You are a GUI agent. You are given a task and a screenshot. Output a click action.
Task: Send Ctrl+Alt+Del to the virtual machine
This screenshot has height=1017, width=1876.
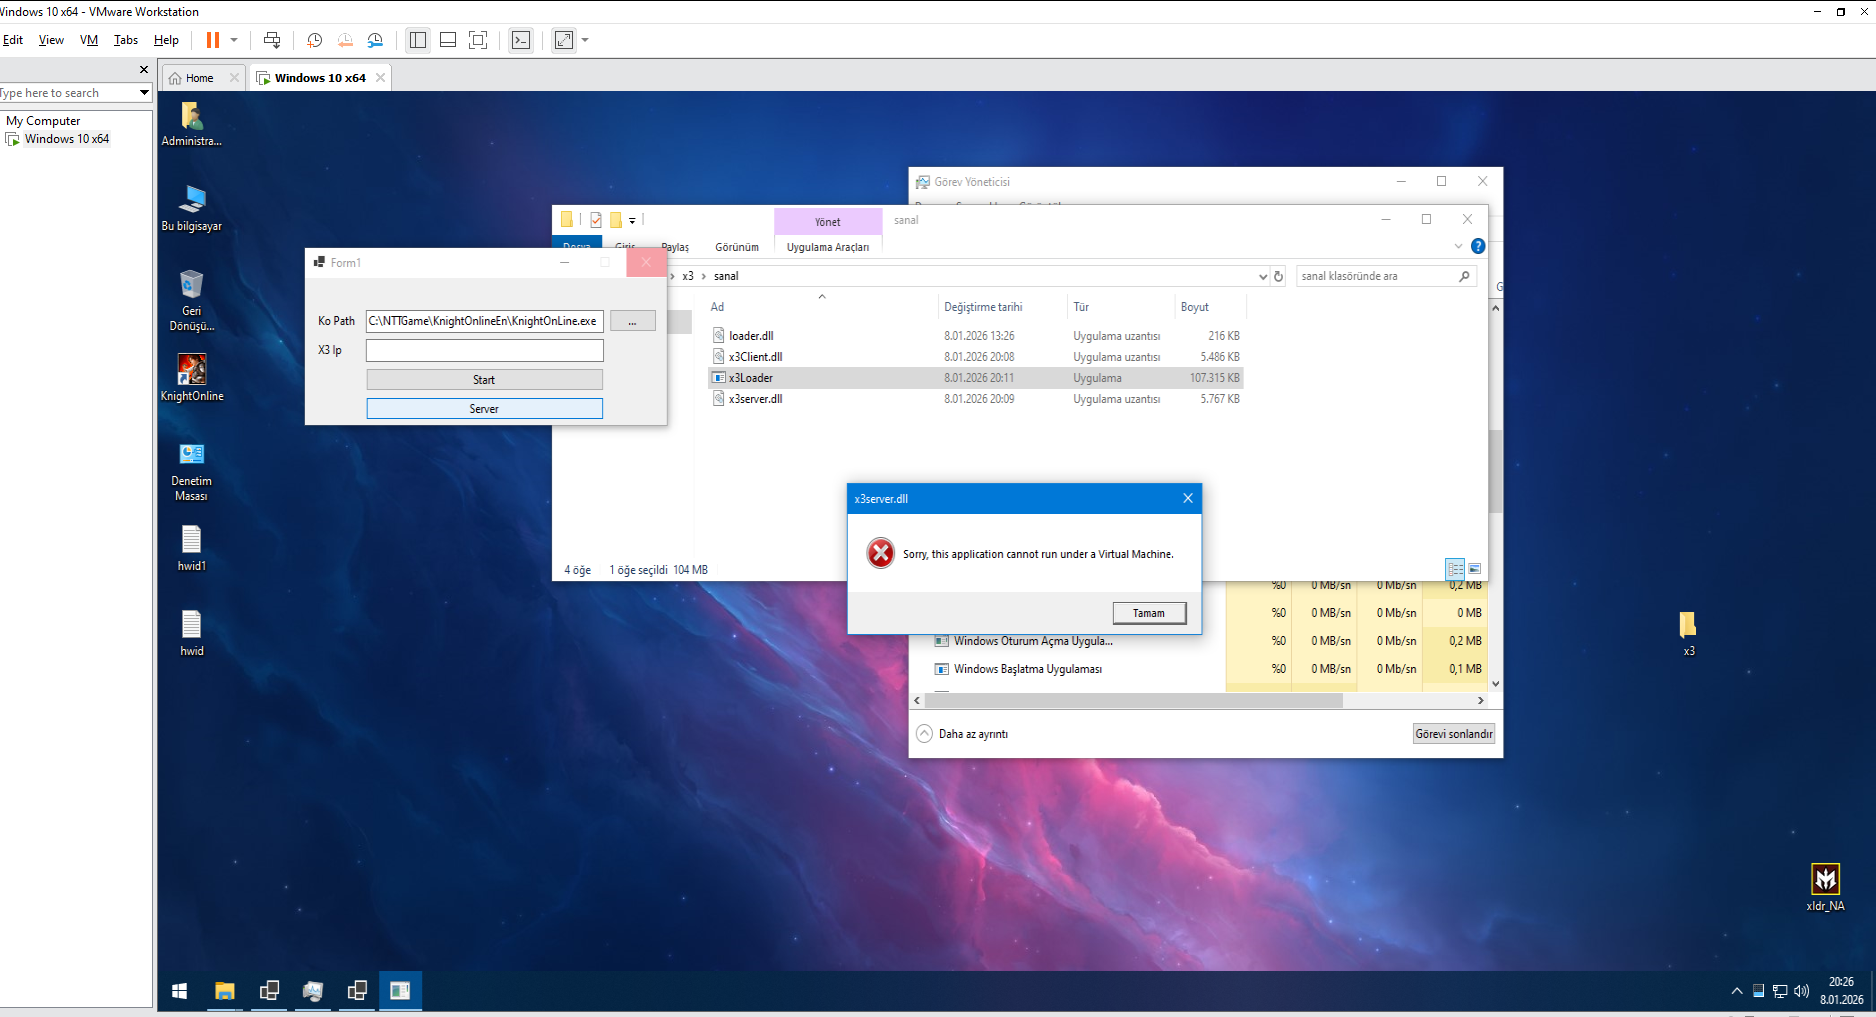[272, 40]
